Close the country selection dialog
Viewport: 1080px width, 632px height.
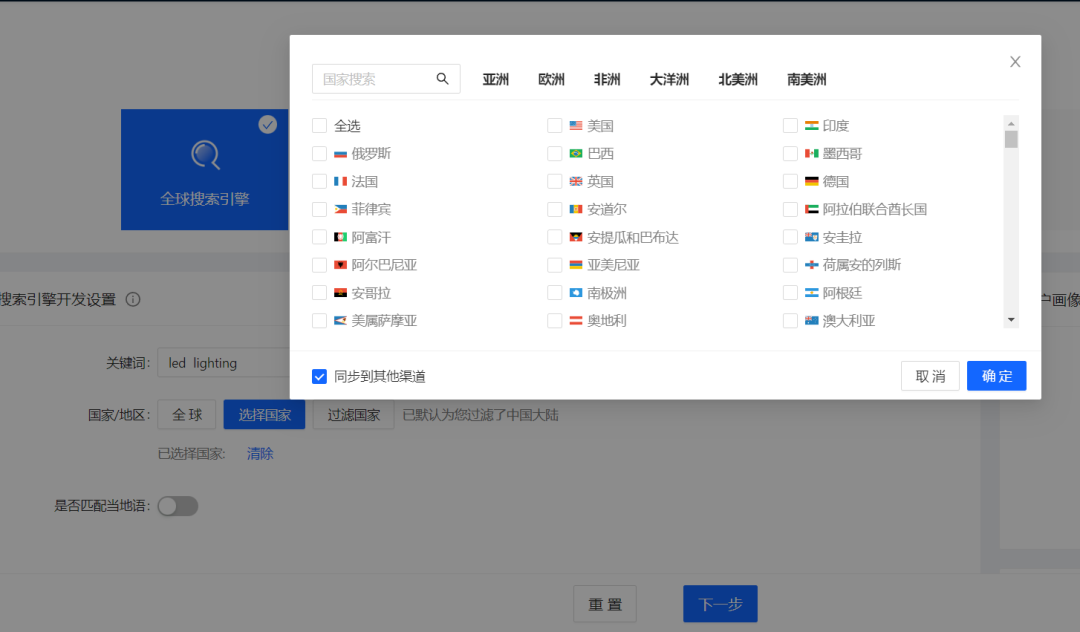coord(1015,62)
